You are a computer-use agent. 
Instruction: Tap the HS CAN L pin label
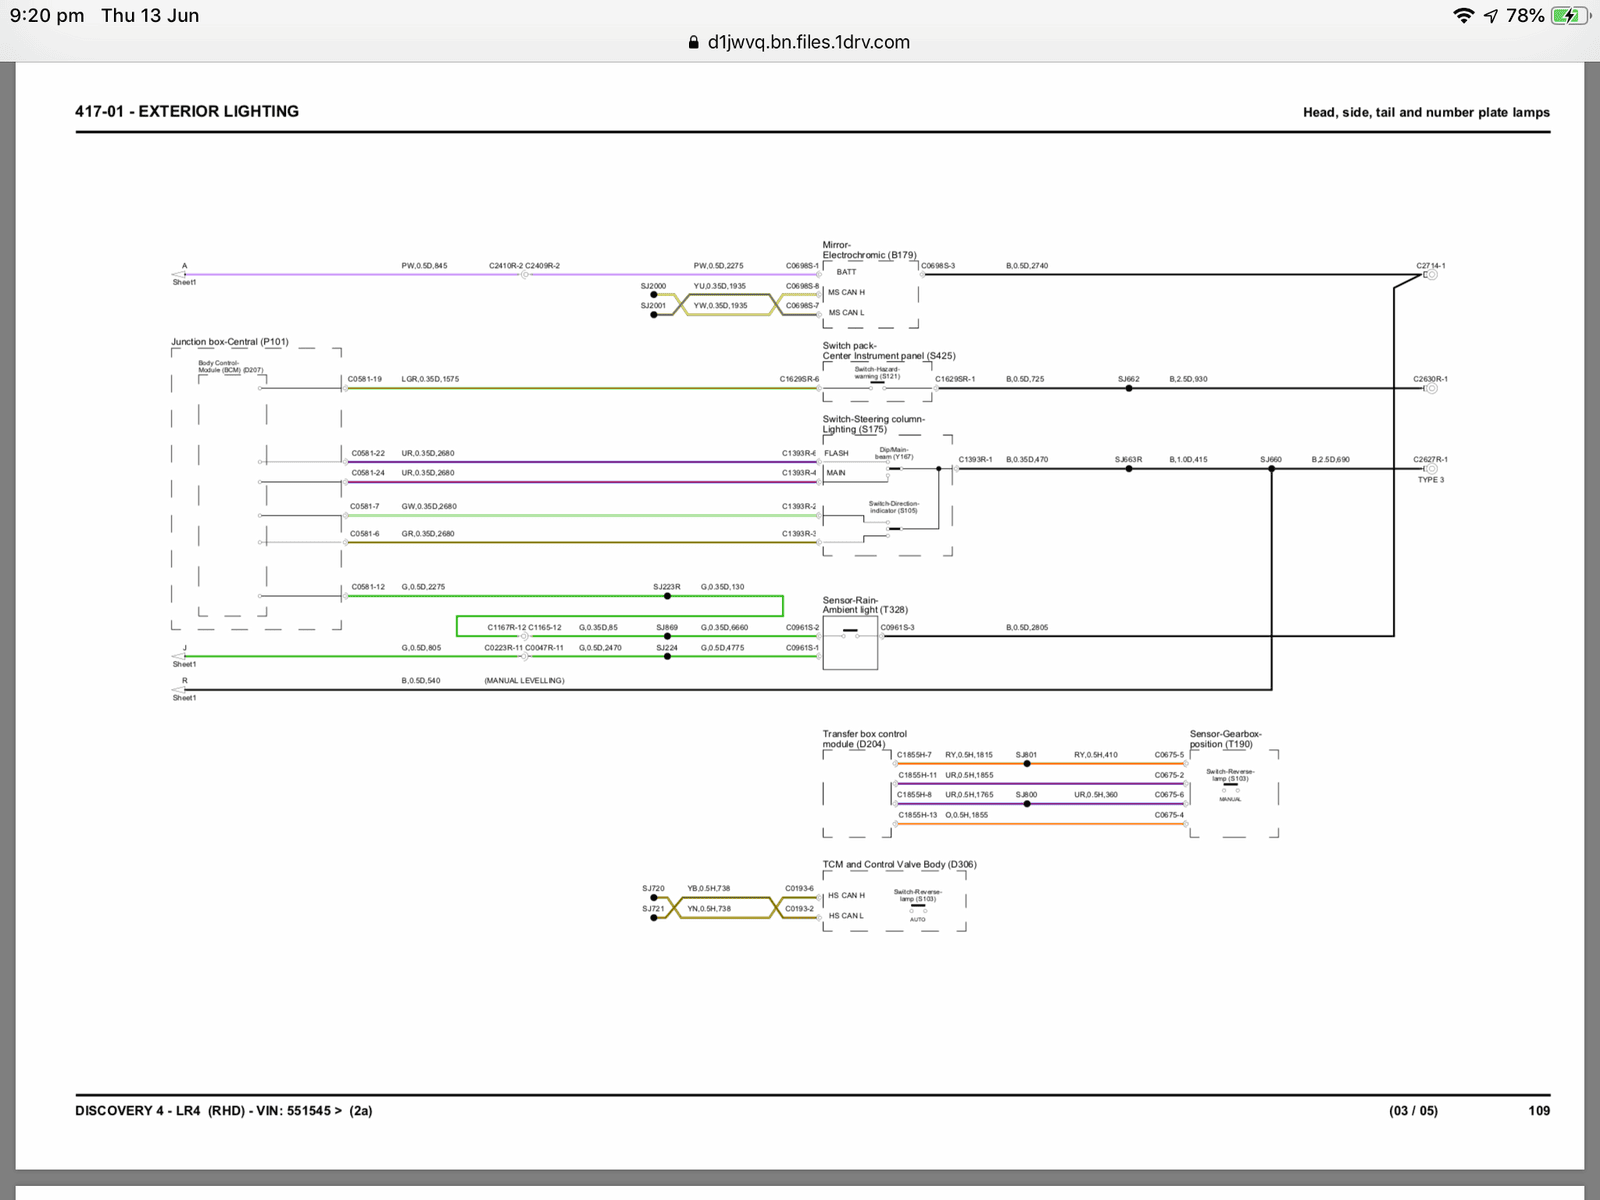pos(845,916)
